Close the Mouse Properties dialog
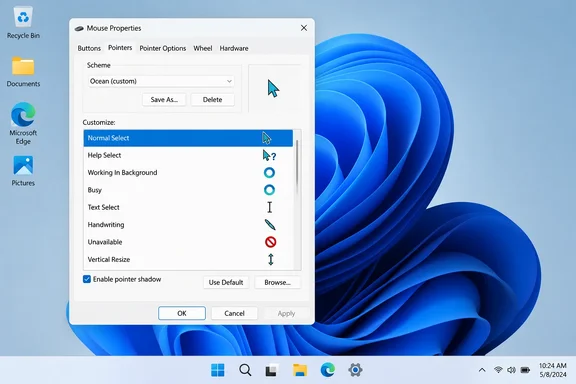Image resolution: width=576 pixels, height=384 pixels. pos(304,28)
